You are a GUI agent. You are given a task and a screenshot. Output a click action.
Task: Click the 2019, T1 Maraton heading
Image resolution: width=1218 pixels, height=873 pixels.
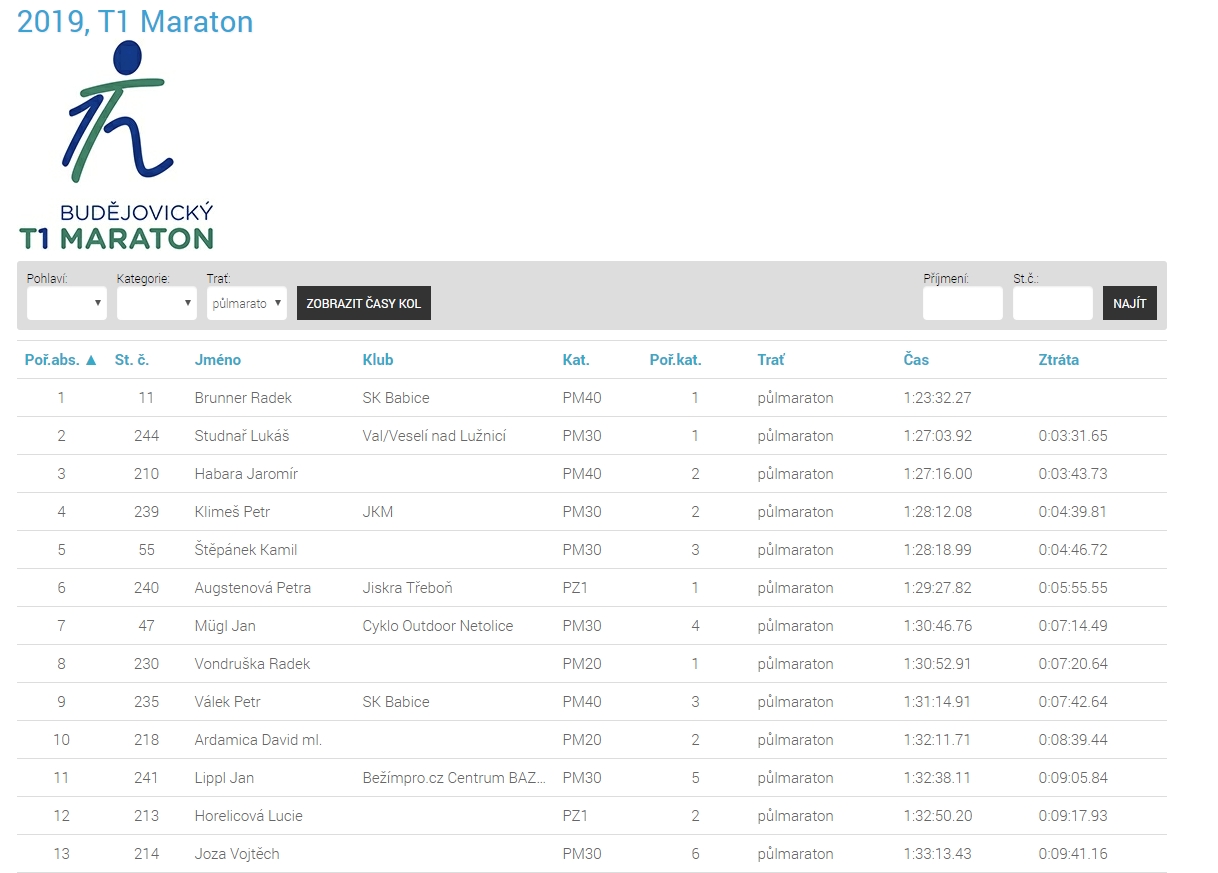point(135,21)
